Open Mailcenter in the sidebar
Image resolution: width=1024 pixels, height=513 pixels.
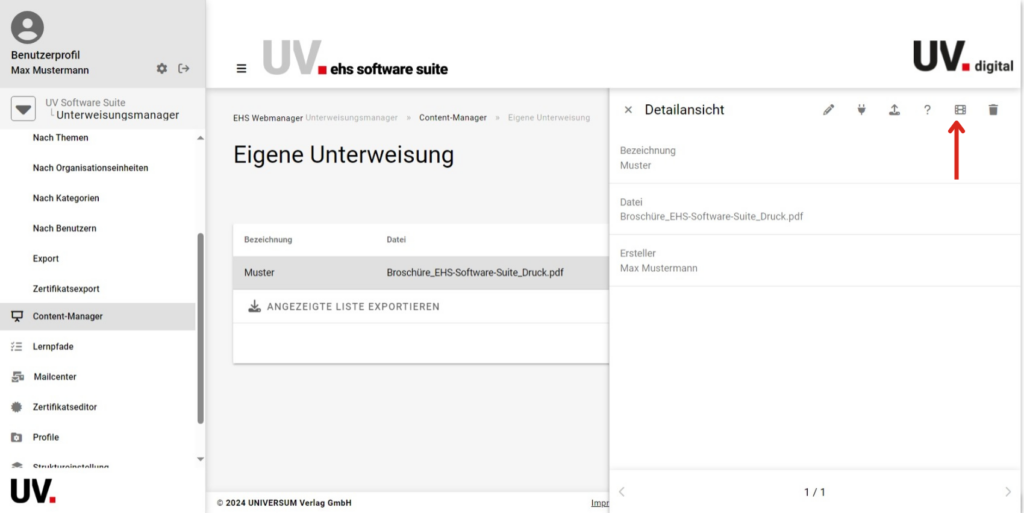(x=54, y=377)
